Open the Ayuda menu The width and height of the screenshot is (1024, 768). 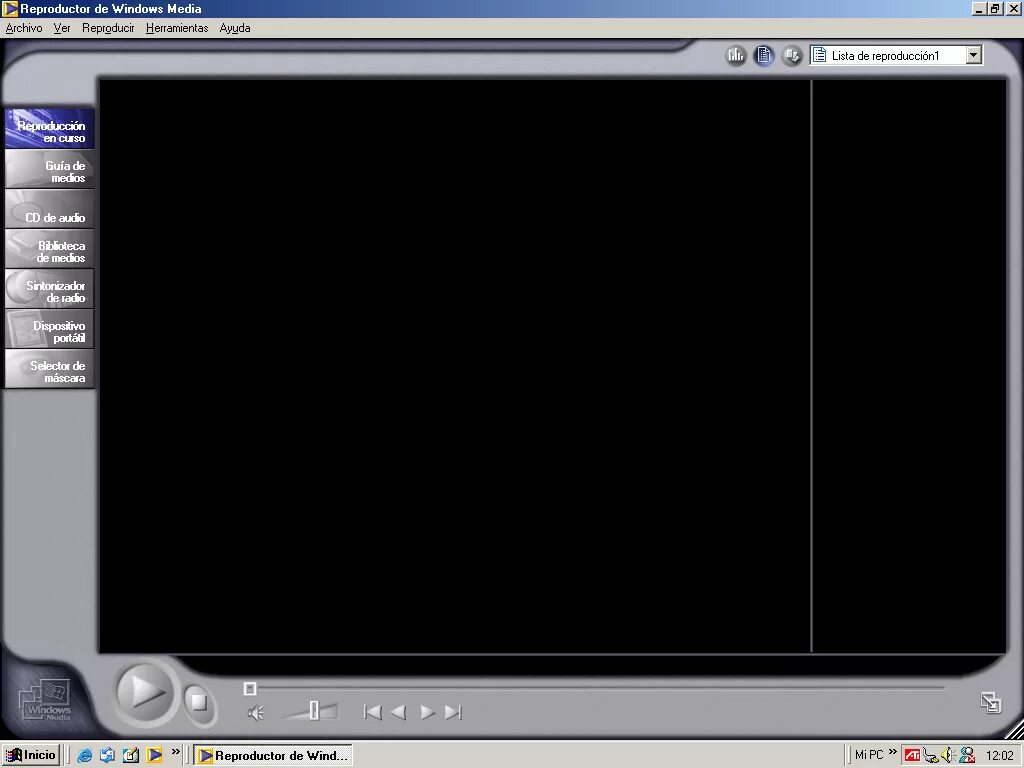coord(235,28)
